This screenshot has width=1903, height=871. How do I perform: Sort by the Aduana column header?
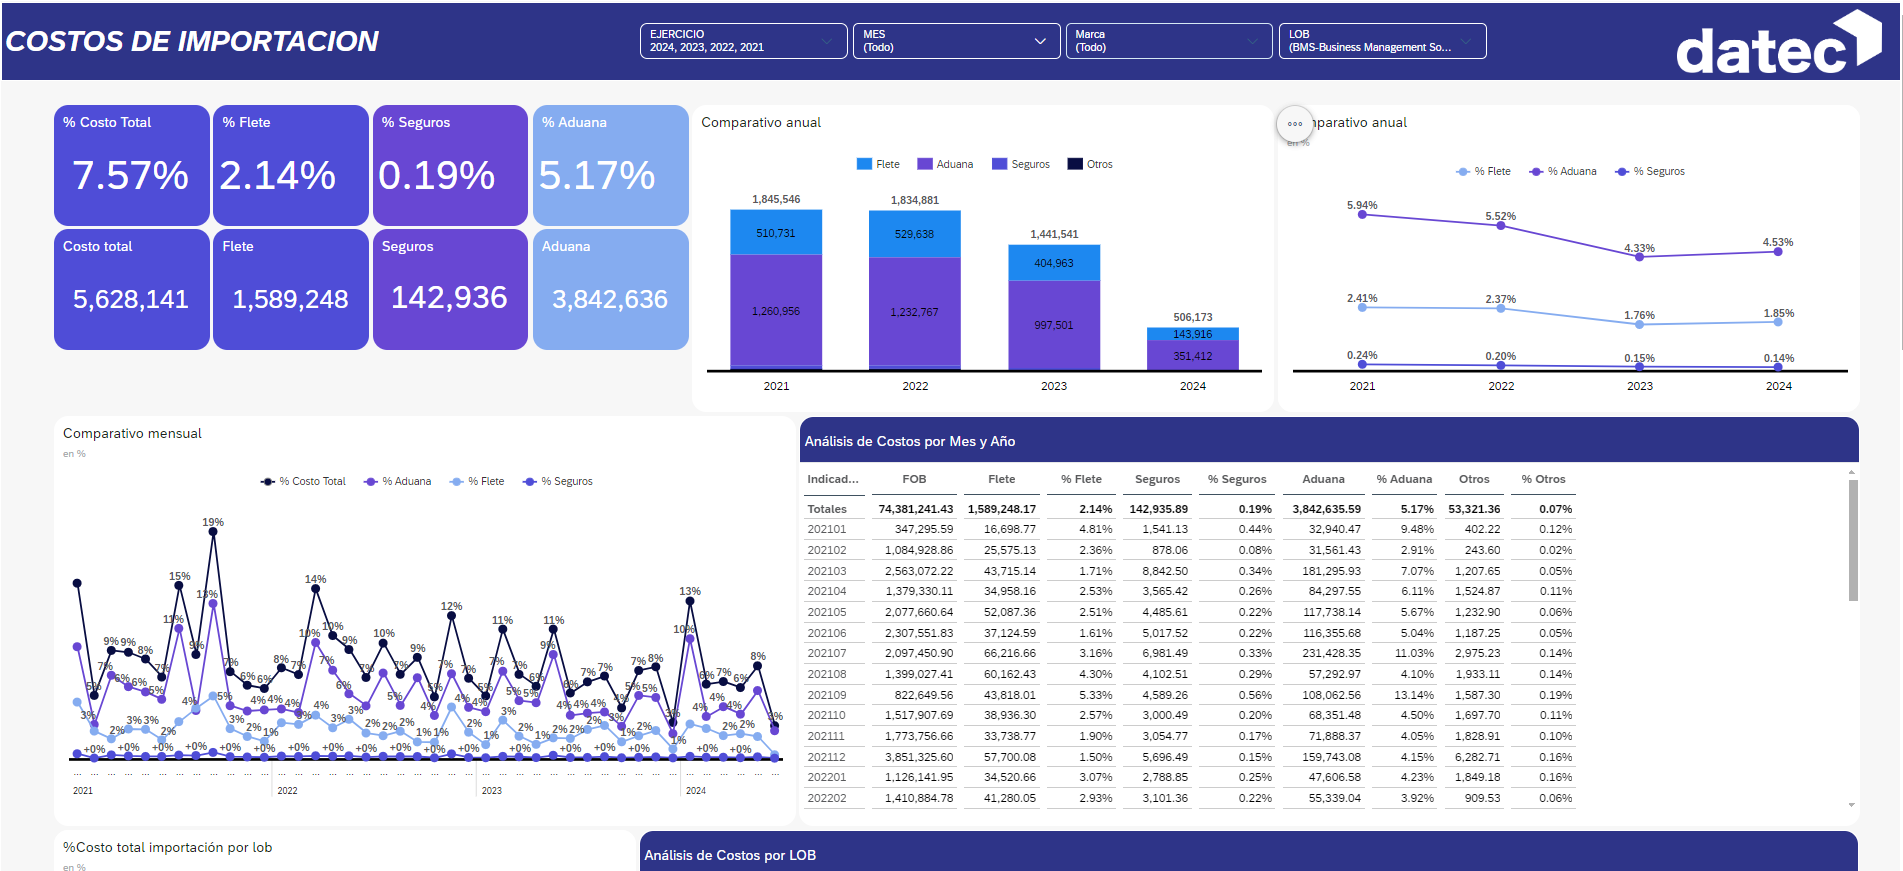coord(1323,479)
